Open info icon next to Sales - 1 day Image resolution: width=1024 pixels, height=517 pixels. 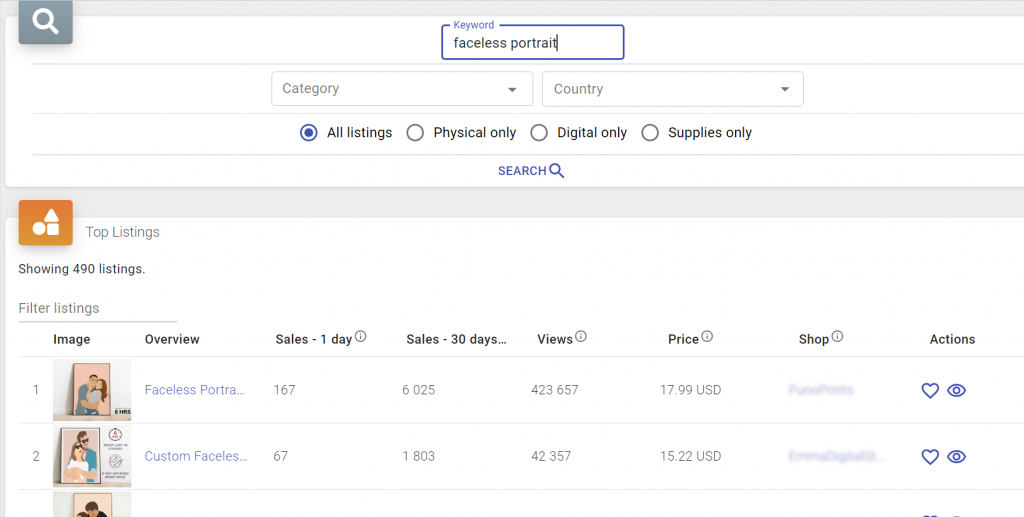(x=360, y=337)
